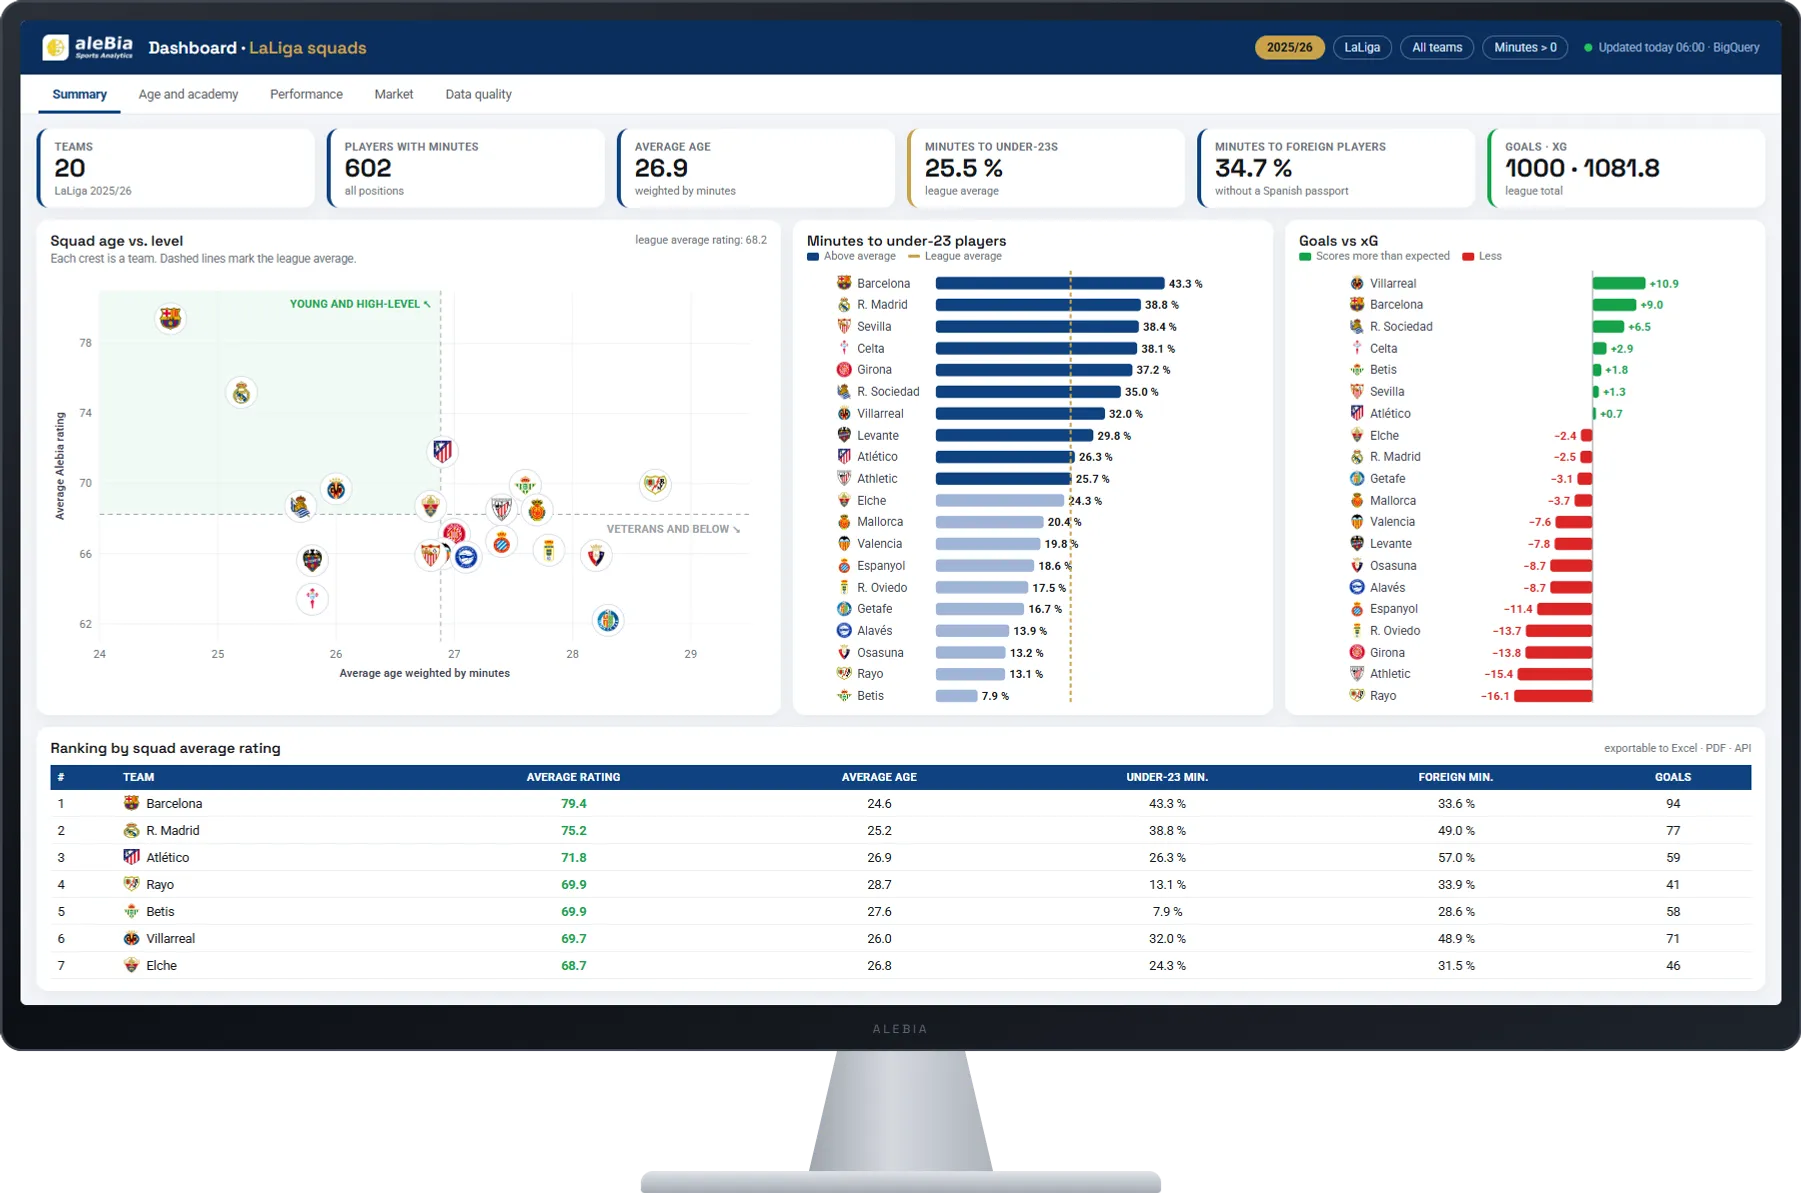Click Scores more than expected legend swatch
Image resolution: width=1801 pixels, height=1193 pixels.
pyautogui.click(x=1305, y=257)
